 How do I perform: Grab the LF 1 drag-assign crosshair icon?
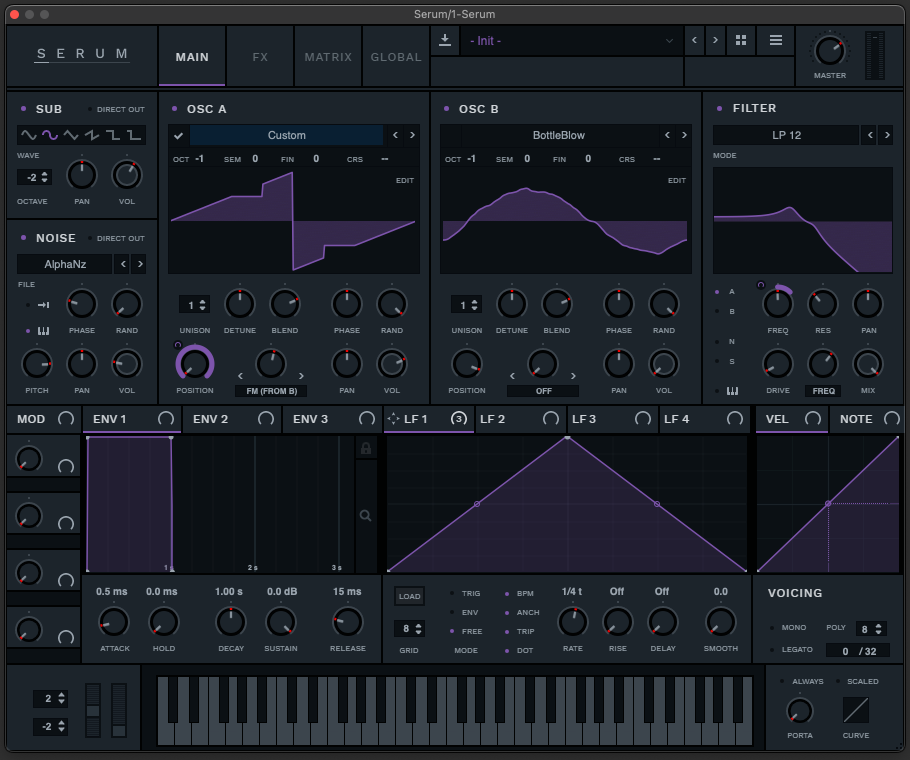[x=393, y=418]
